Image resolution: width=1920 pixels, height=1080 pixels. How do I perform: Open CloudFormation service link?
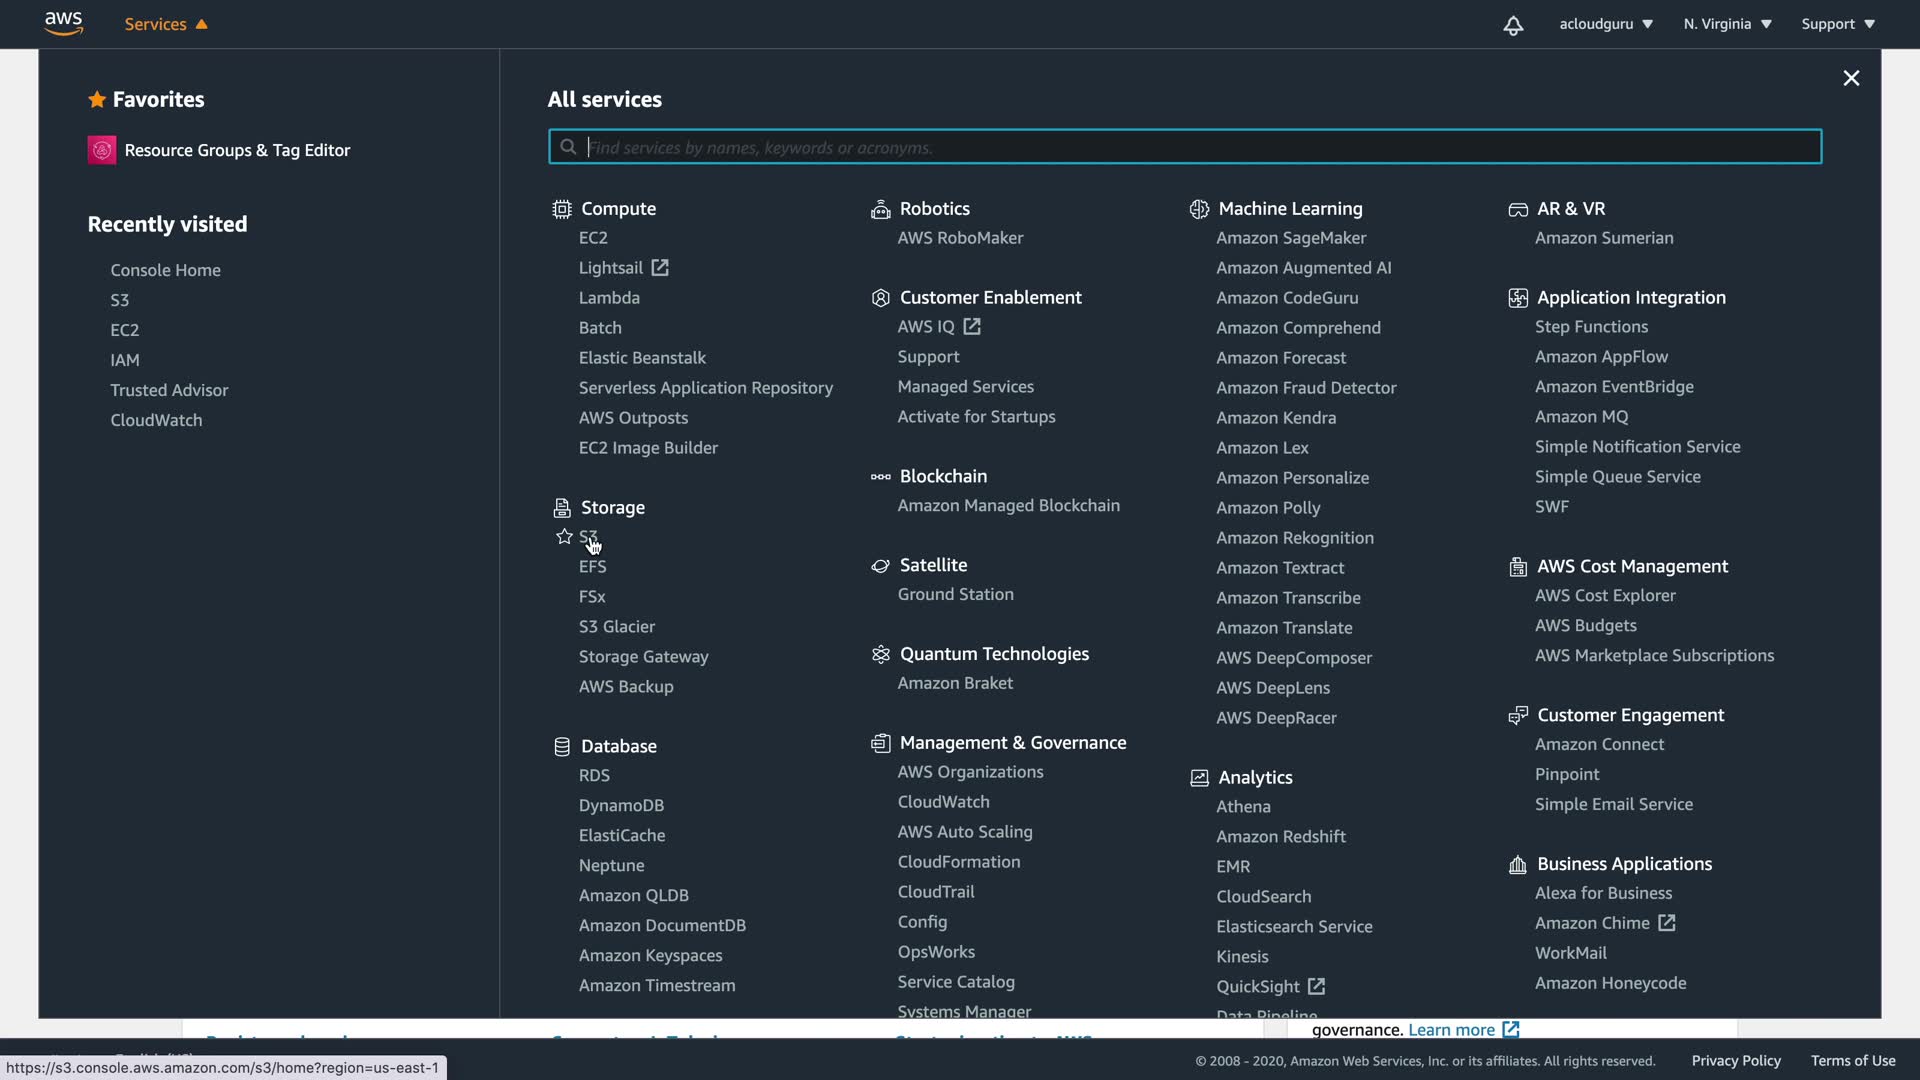click(x=958, y=862)
